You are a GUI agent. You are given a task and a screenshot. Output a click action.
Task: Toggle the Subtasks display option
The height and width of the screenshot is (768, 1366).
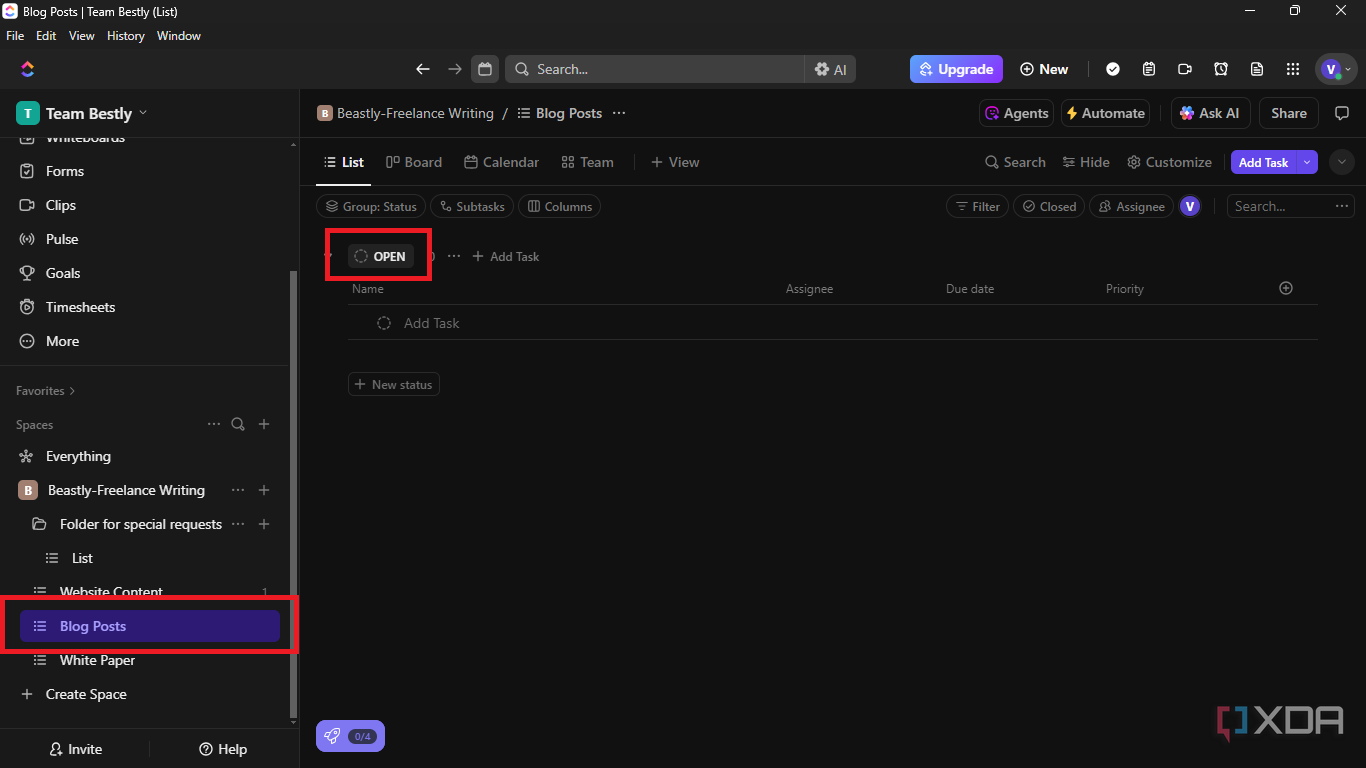click(473, 206)
